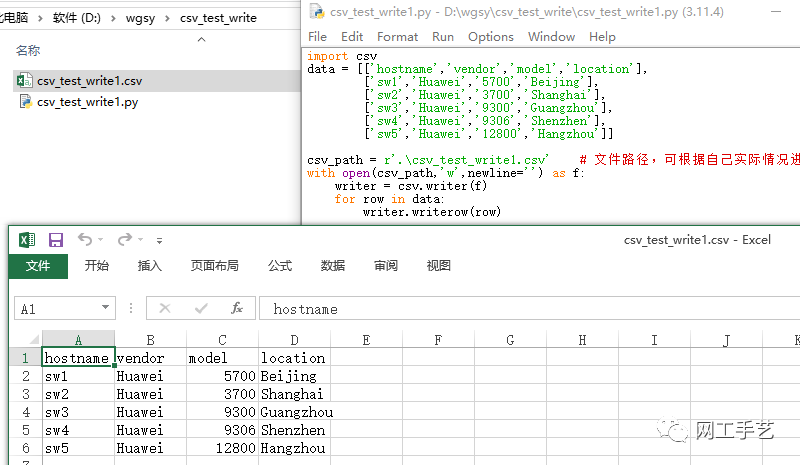Image resolution: width=800 pixels, height=465 pixels.
Task: Click the sort arrow above 名称 column
Action: coord(202,39)
